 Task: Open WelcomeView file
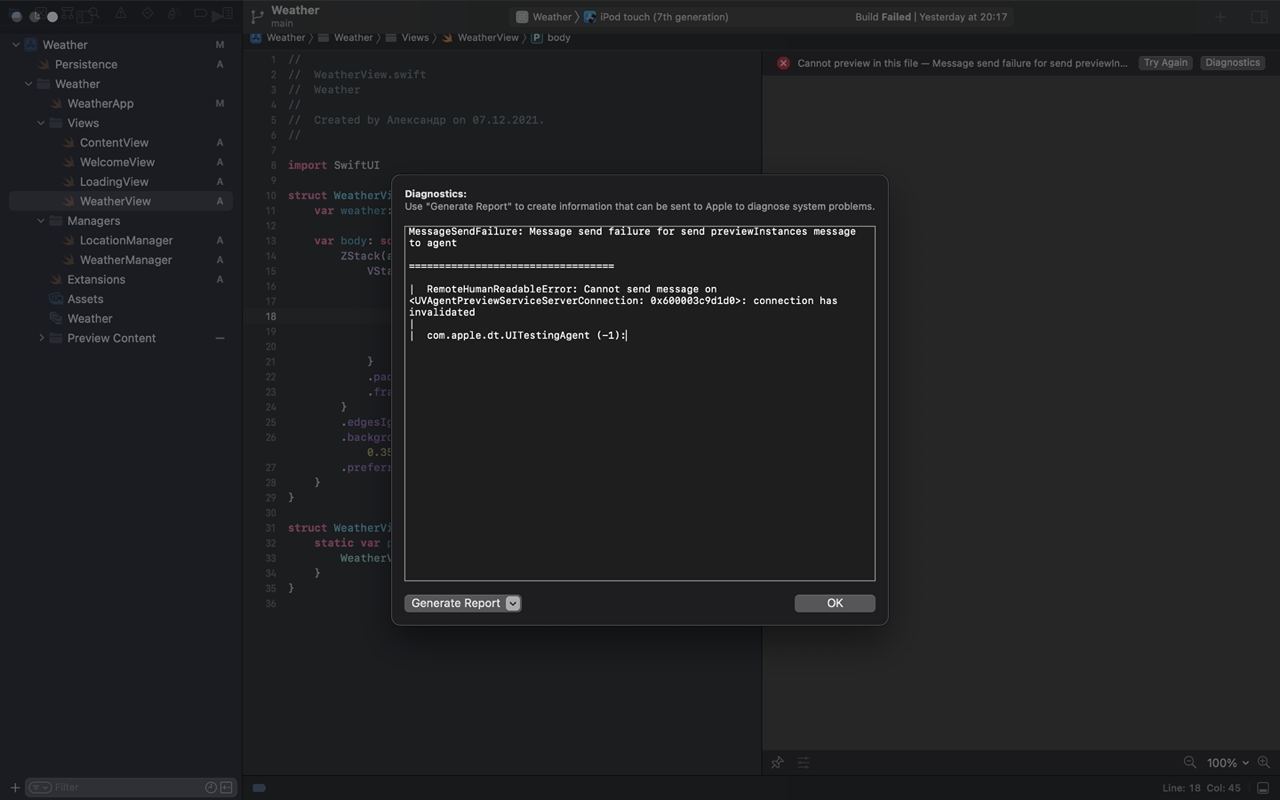pyautogui.click(x=117, y=162)
